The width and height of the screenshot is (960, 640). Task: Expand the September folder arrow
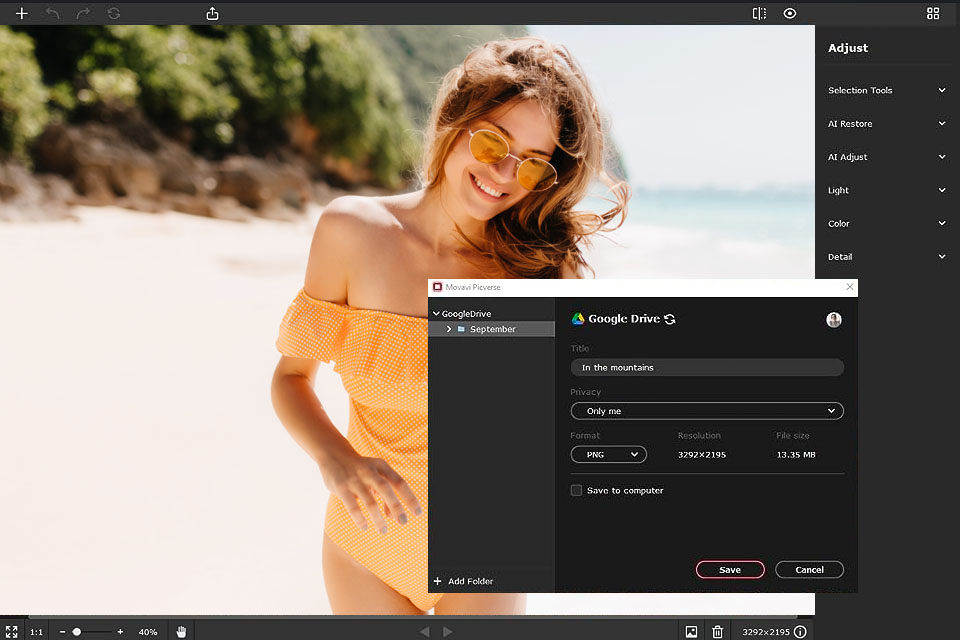pyautogui.click(x=449, y=329)
